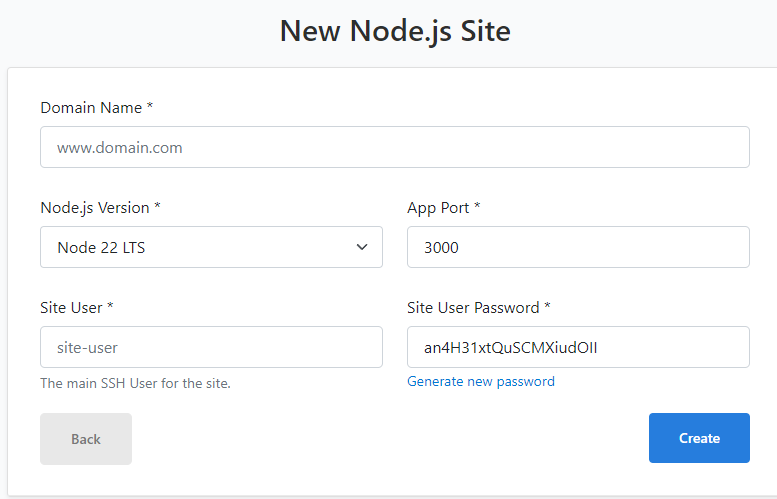Click the Generate new password link
This screenshot has width=777, height=499.
pos(481,382)
